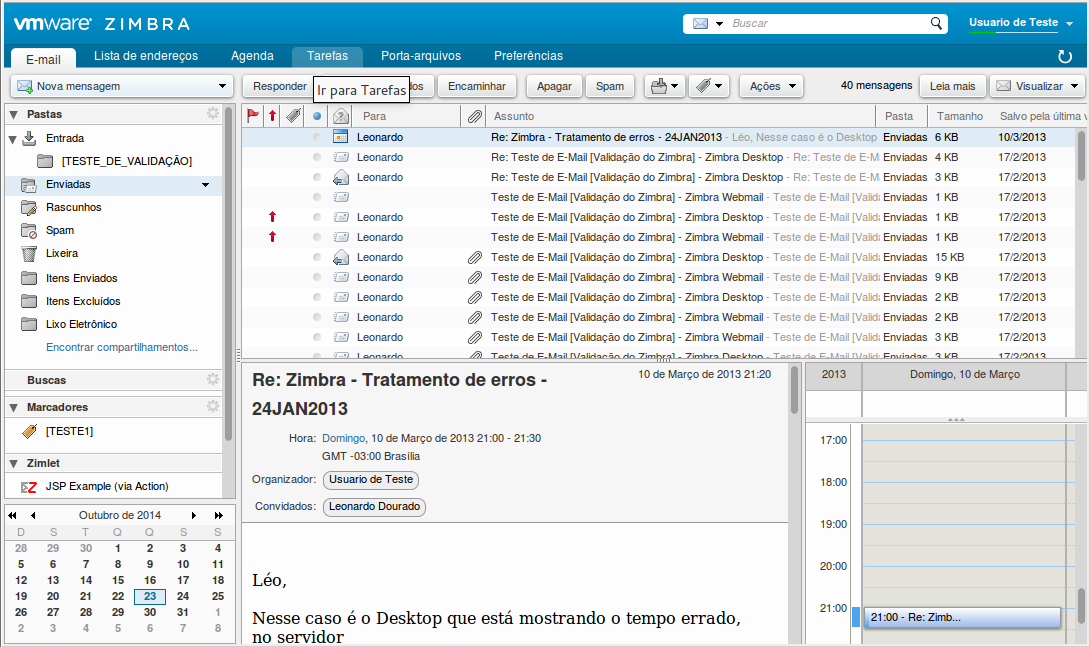The image size is (1090, 647).
Task: Open the Preferências tab
Action: [x=528, y=56]
